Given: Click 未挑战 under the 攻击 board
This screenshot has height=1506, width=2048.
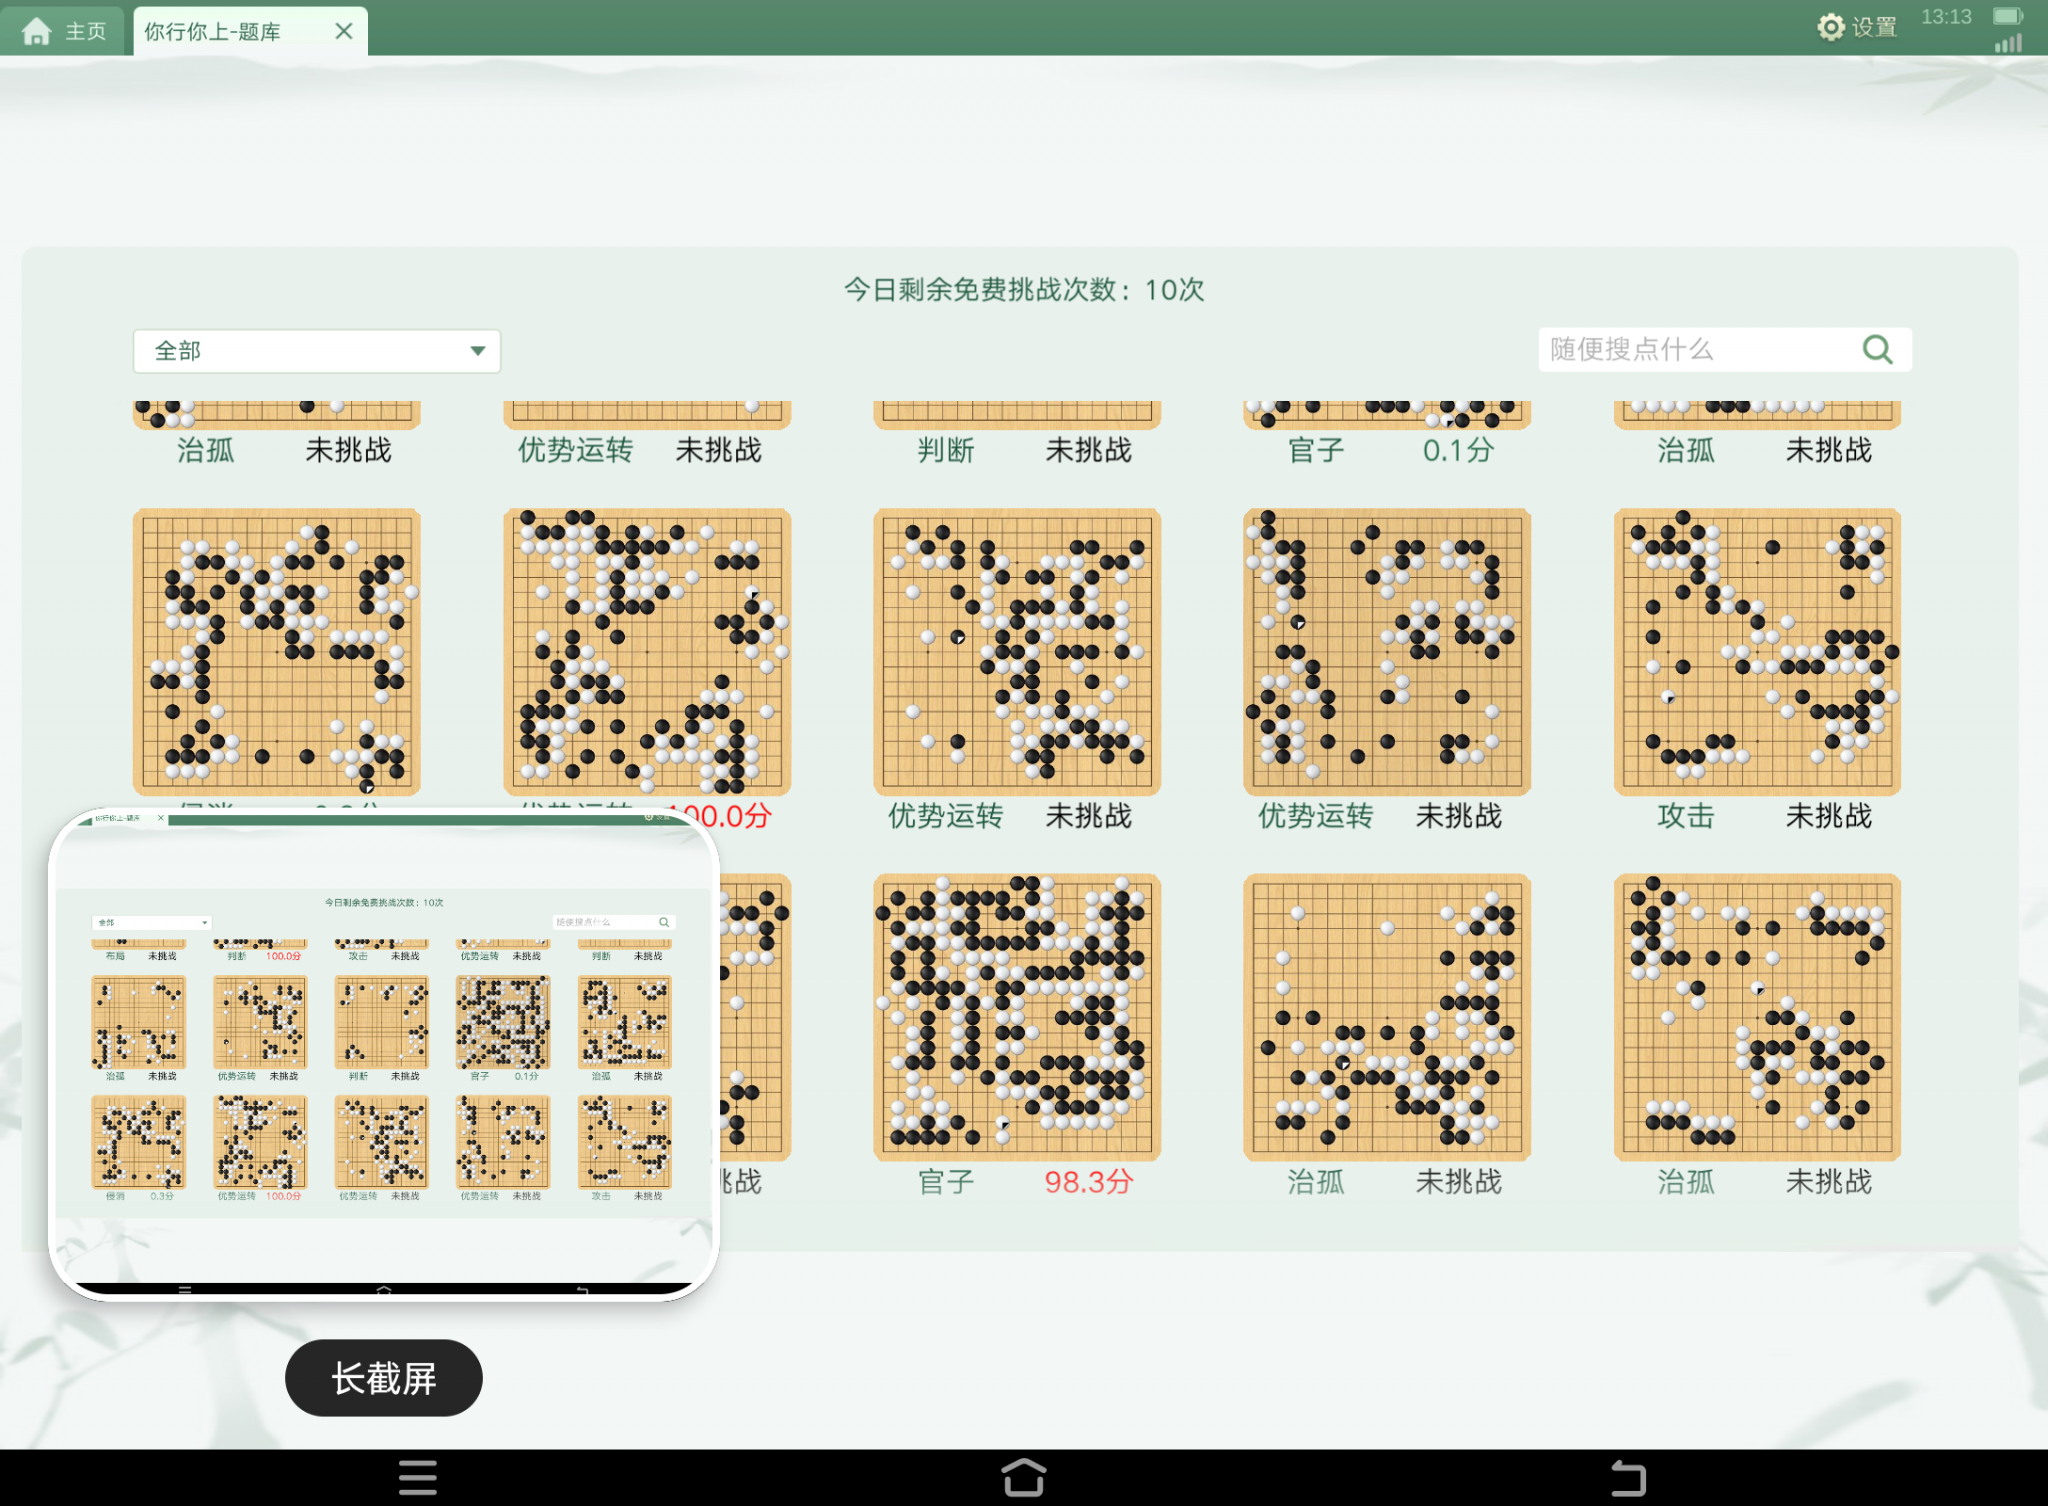Looking at the screenshot, I should [x=1829, y=816].
